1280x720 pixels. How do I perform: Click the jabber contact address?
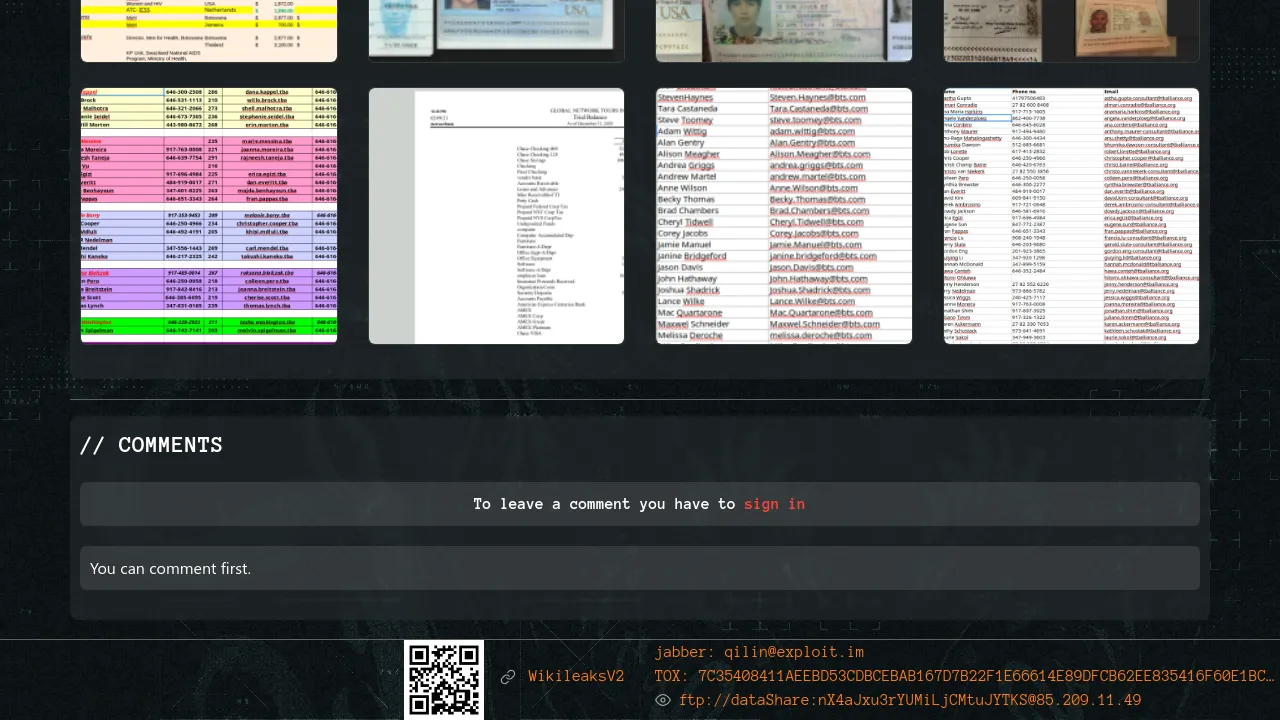pos(794,652)
